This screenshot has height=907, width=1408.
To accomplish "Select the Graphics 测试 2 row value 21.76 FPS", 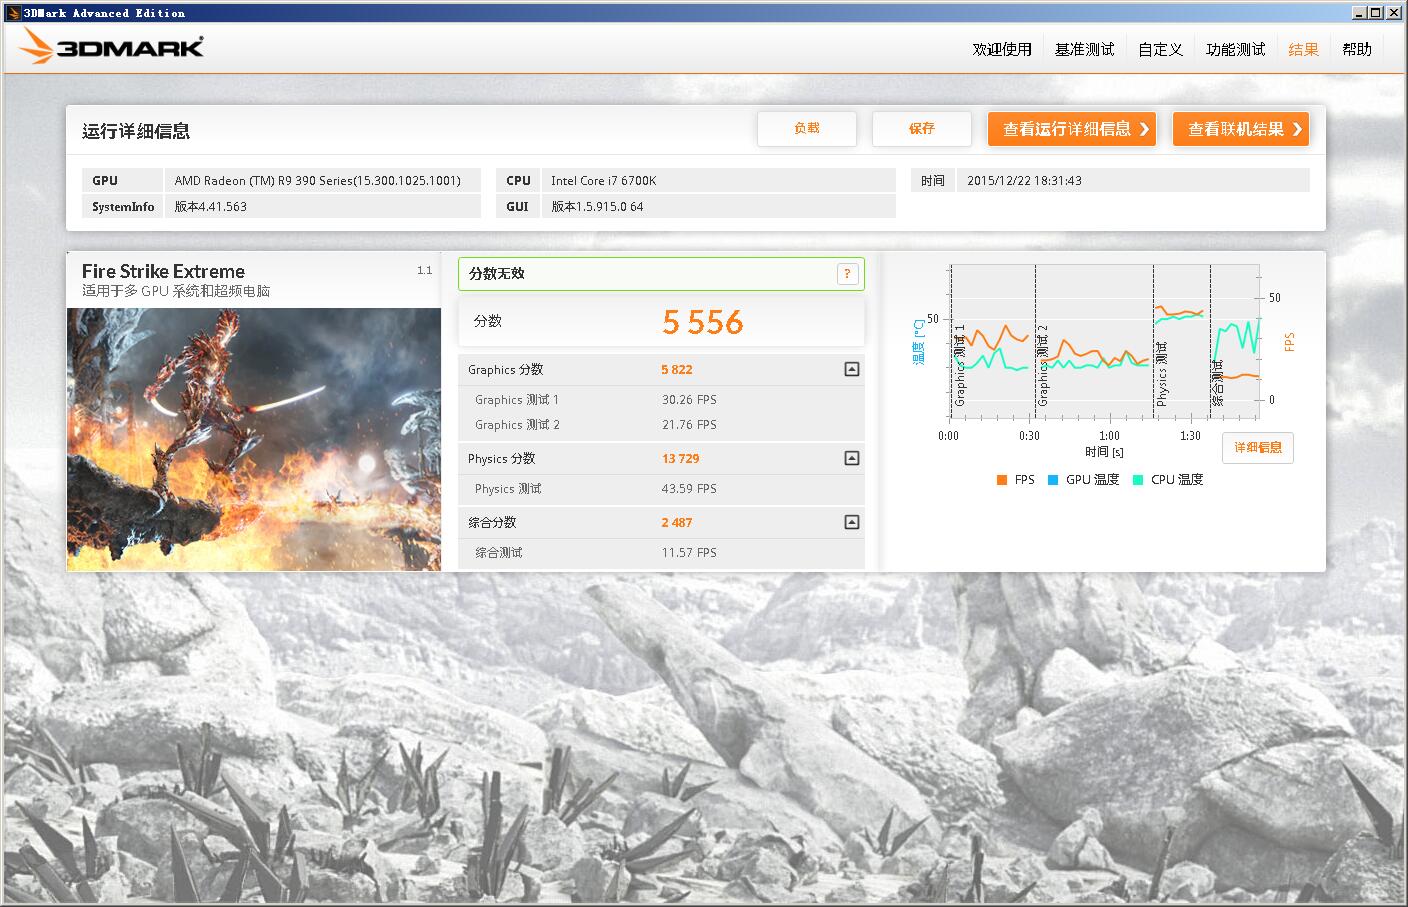I will pyautogui.click(x=689, y=425).
